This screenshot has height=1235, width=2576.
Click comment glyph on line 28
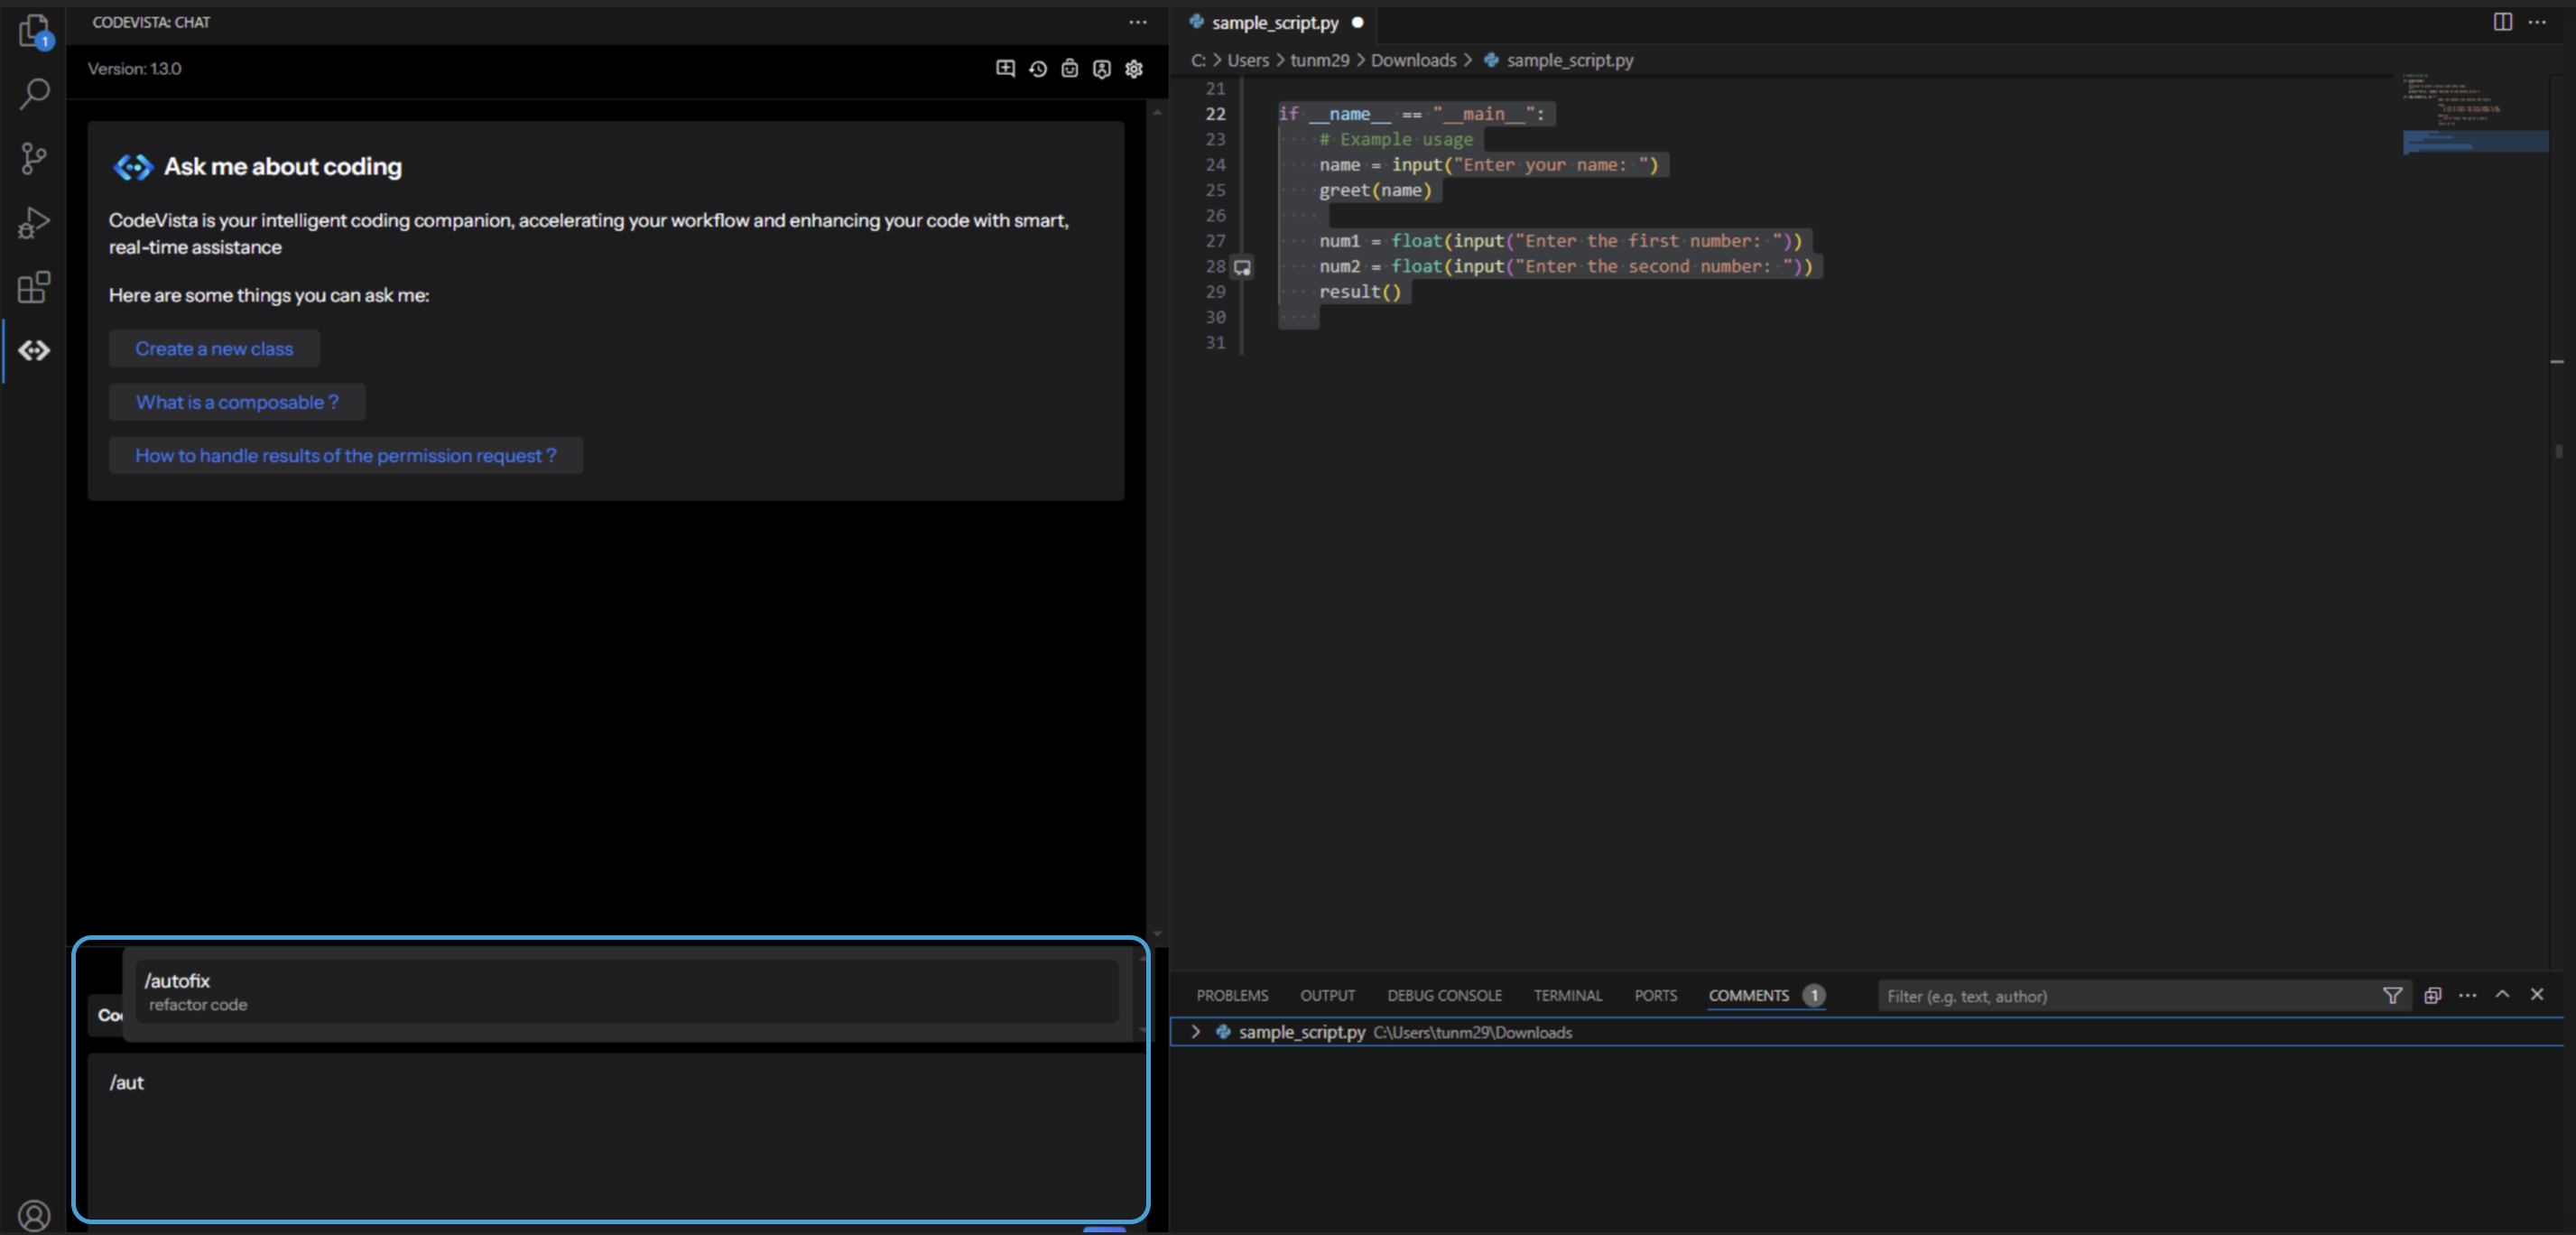click(1242, 267)
